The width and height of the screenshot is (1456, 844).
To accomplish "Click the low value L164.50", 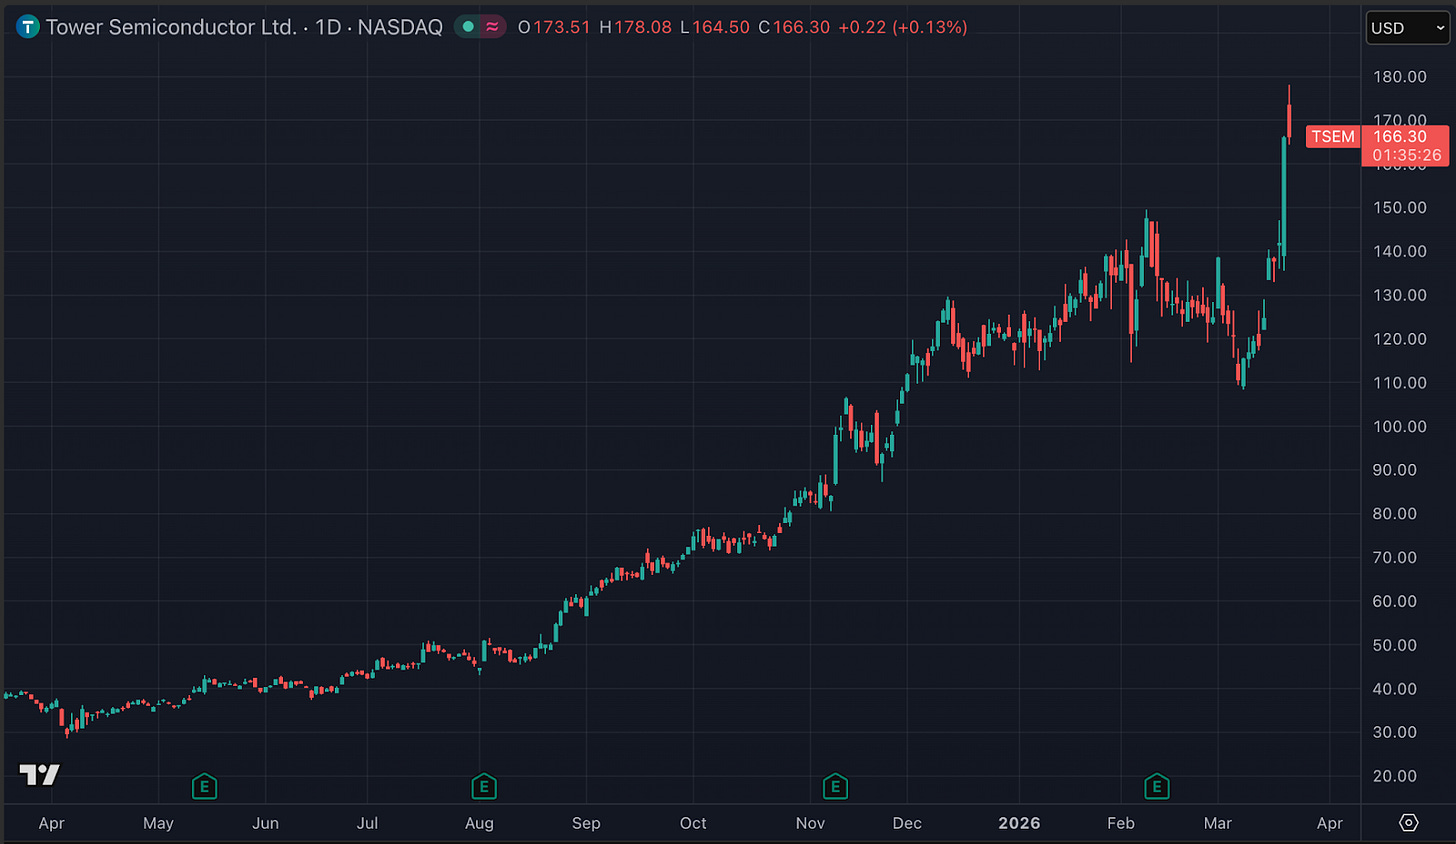I will [714, 27].
